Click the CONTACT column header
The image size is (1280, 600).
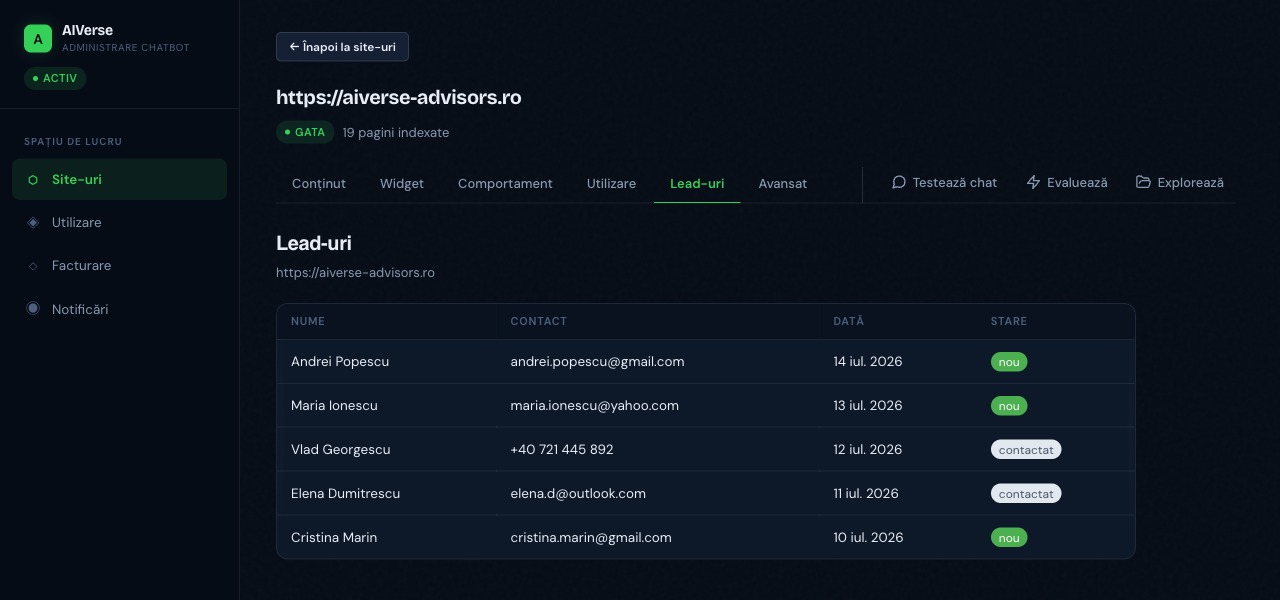point(539,321)
